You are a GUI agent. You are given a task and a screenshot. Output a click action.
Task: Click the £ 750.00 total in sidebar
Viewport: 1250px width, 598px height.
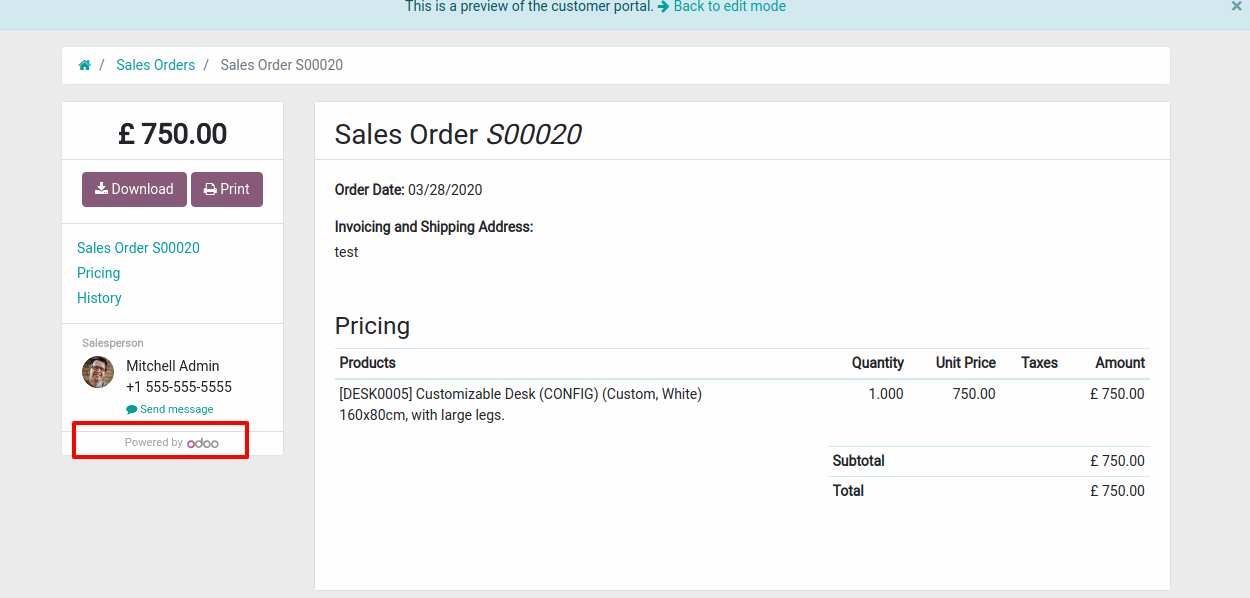click(x=173, y=134)
